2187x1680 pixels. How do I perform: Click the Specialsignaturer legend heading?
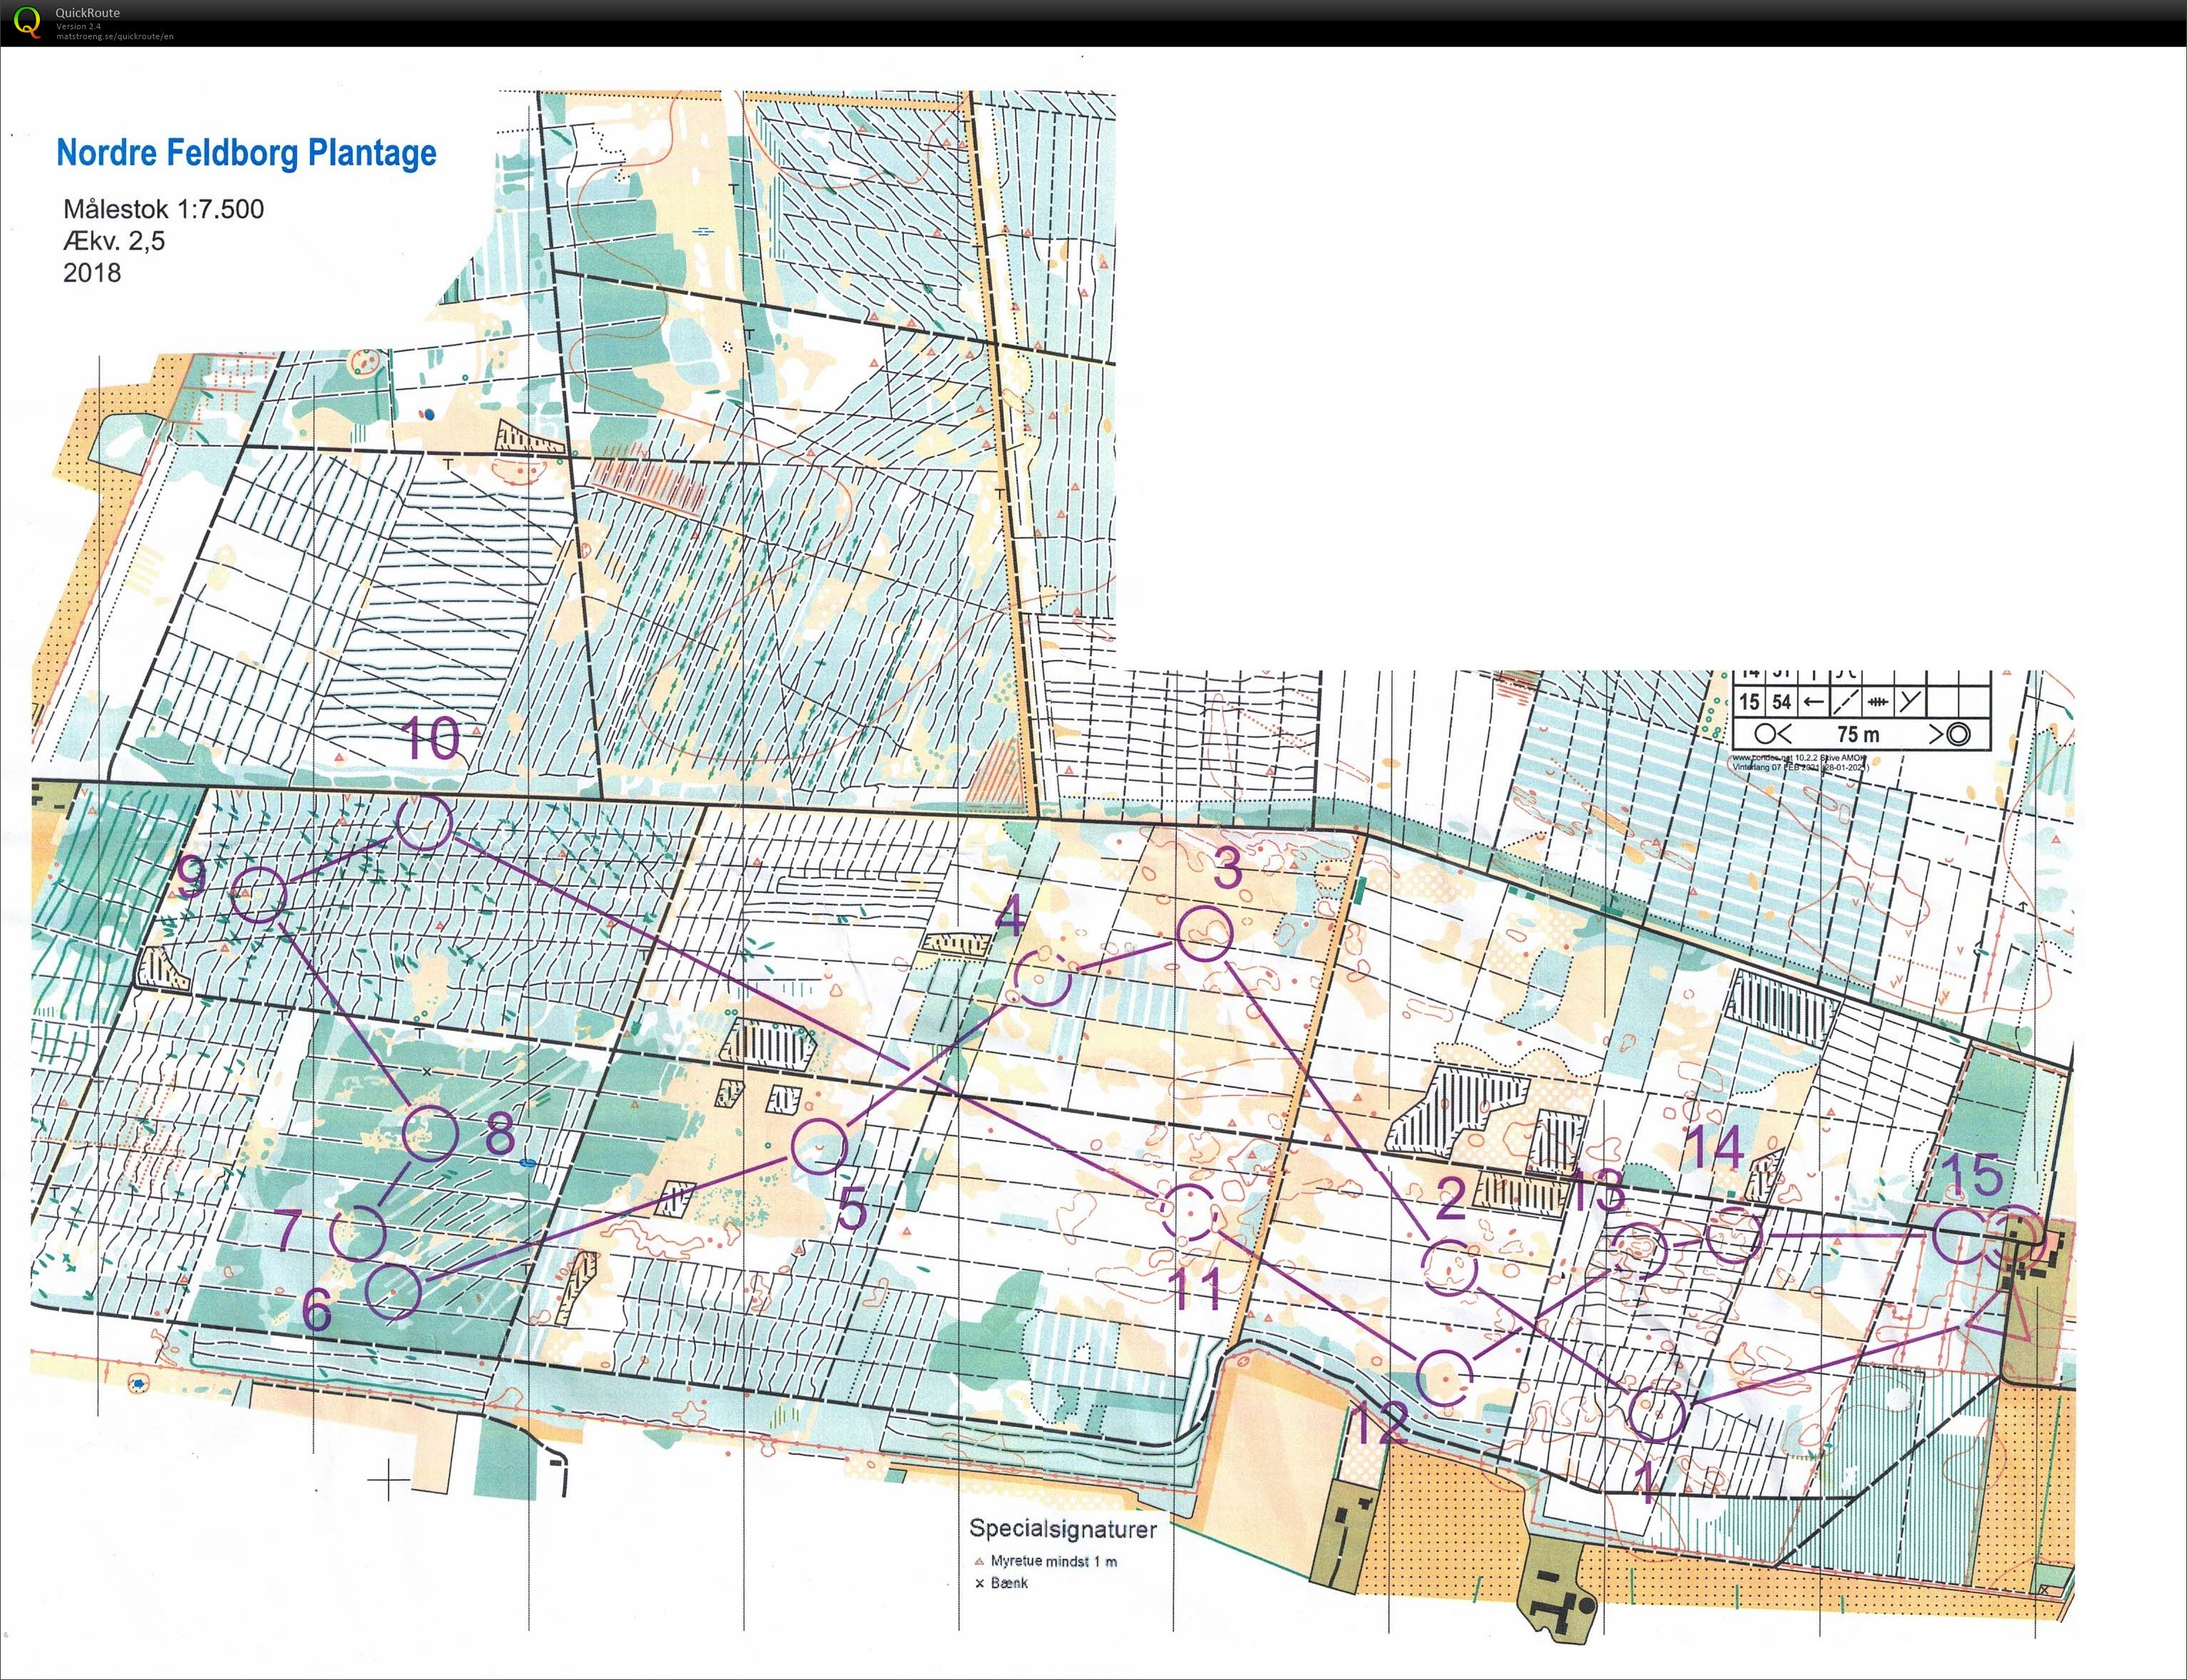pos(1062,1528)
